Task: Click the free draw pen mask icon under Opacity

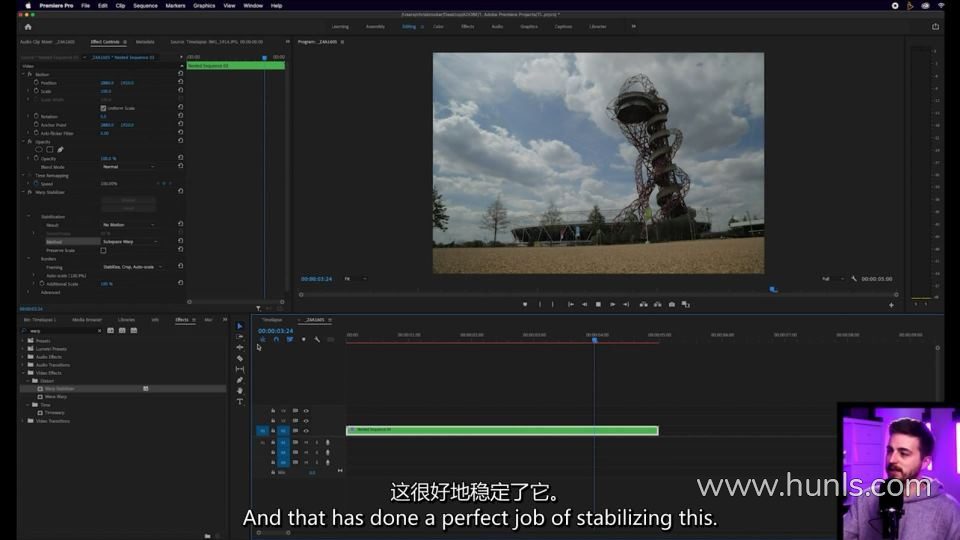Action: click(x=61, y=150)
